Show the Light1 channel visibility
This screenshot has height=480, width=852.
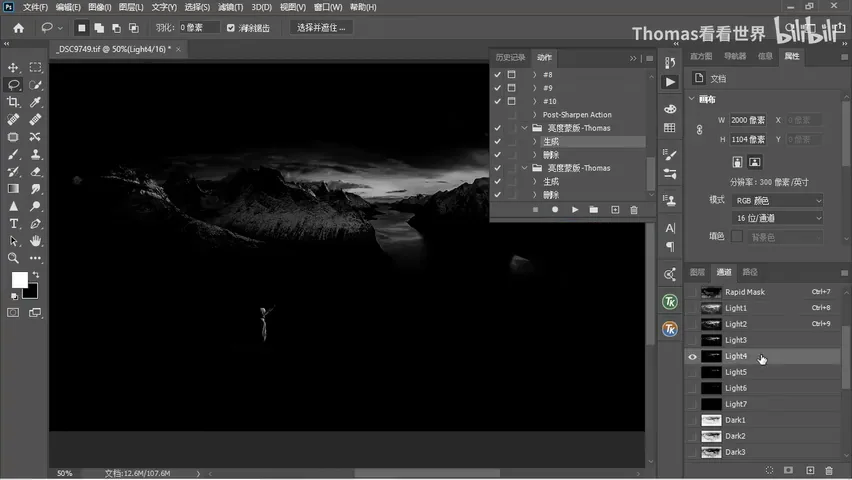tap(692, 308)
